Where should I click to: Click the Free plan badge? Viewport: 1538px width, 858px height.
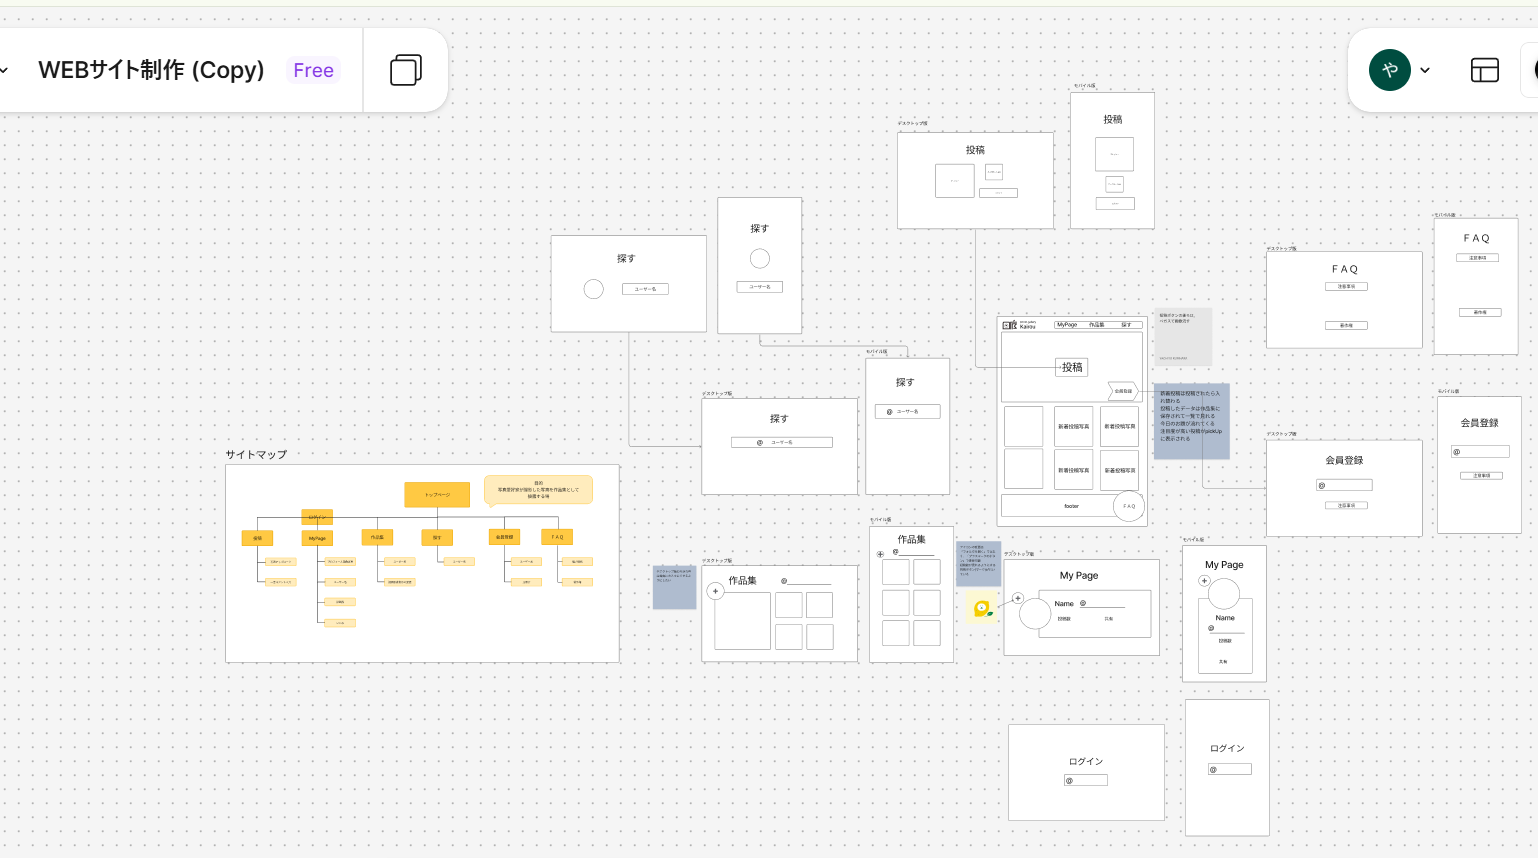[313, 70]
